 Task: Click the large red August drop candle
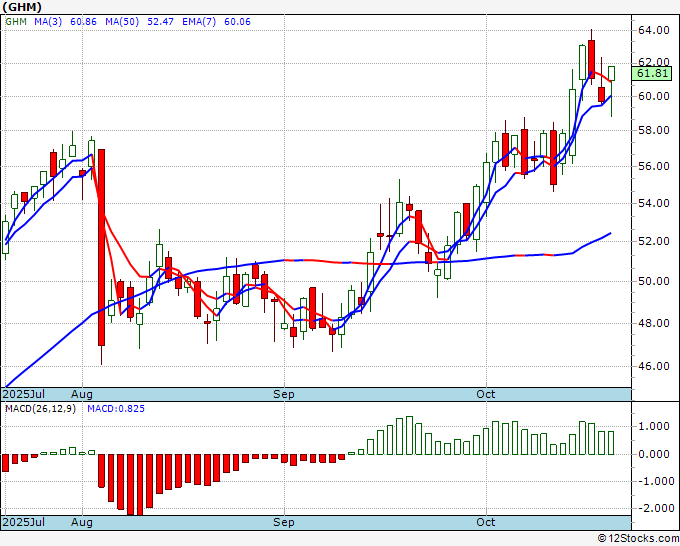[x=101, y=247]
